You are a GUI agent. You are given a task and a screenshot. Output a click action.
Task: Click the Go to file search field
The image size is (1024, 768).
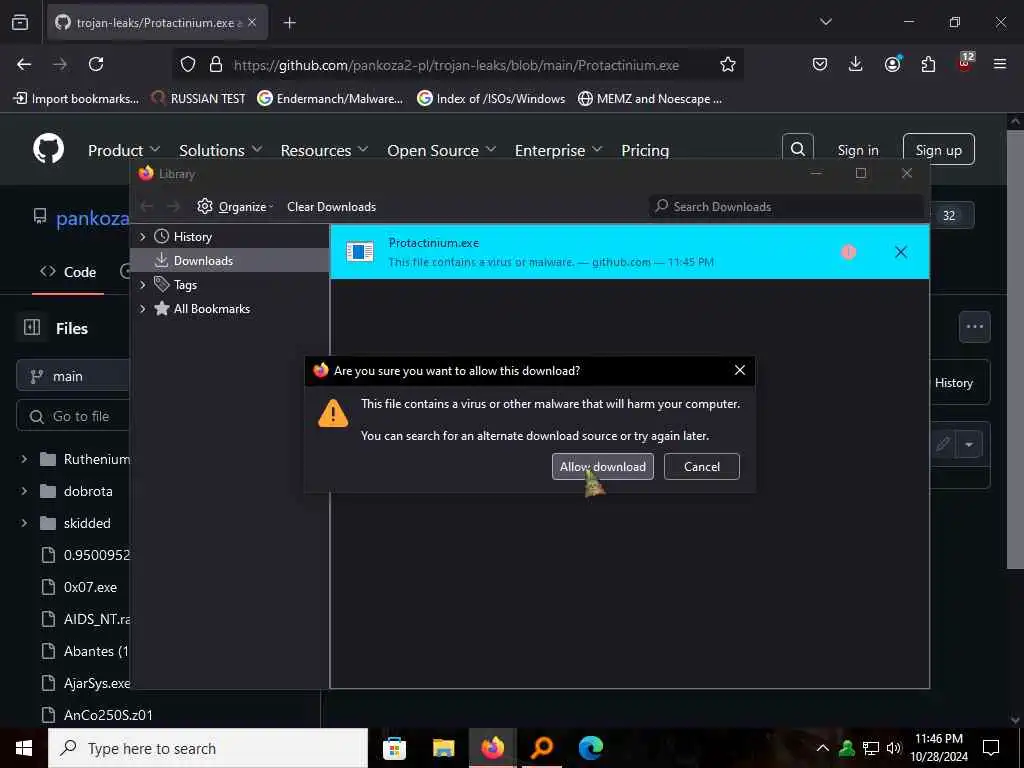pyautogui.click(x=73, y=416)
